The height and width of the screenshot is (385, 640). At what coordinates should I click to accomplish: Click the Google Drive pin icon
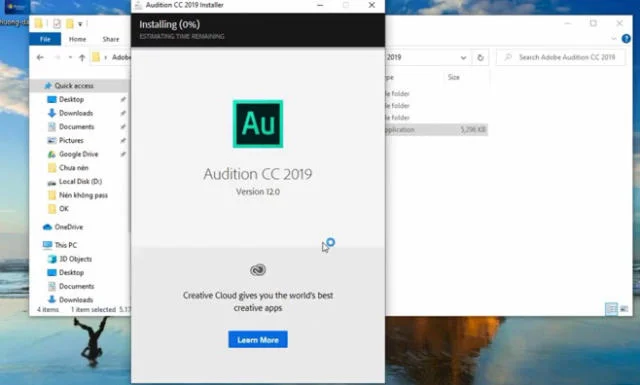click(x=123, y=154)
